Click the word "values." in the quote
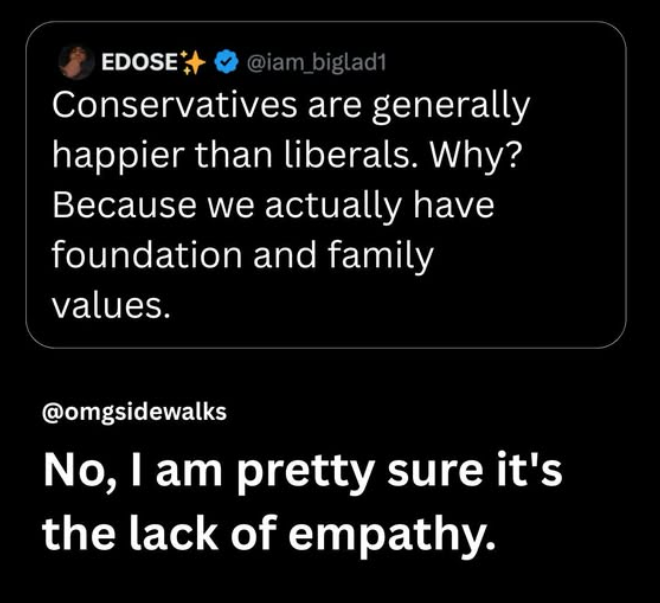This screenshot has width=660, height=603. click(x=108, y=306)
